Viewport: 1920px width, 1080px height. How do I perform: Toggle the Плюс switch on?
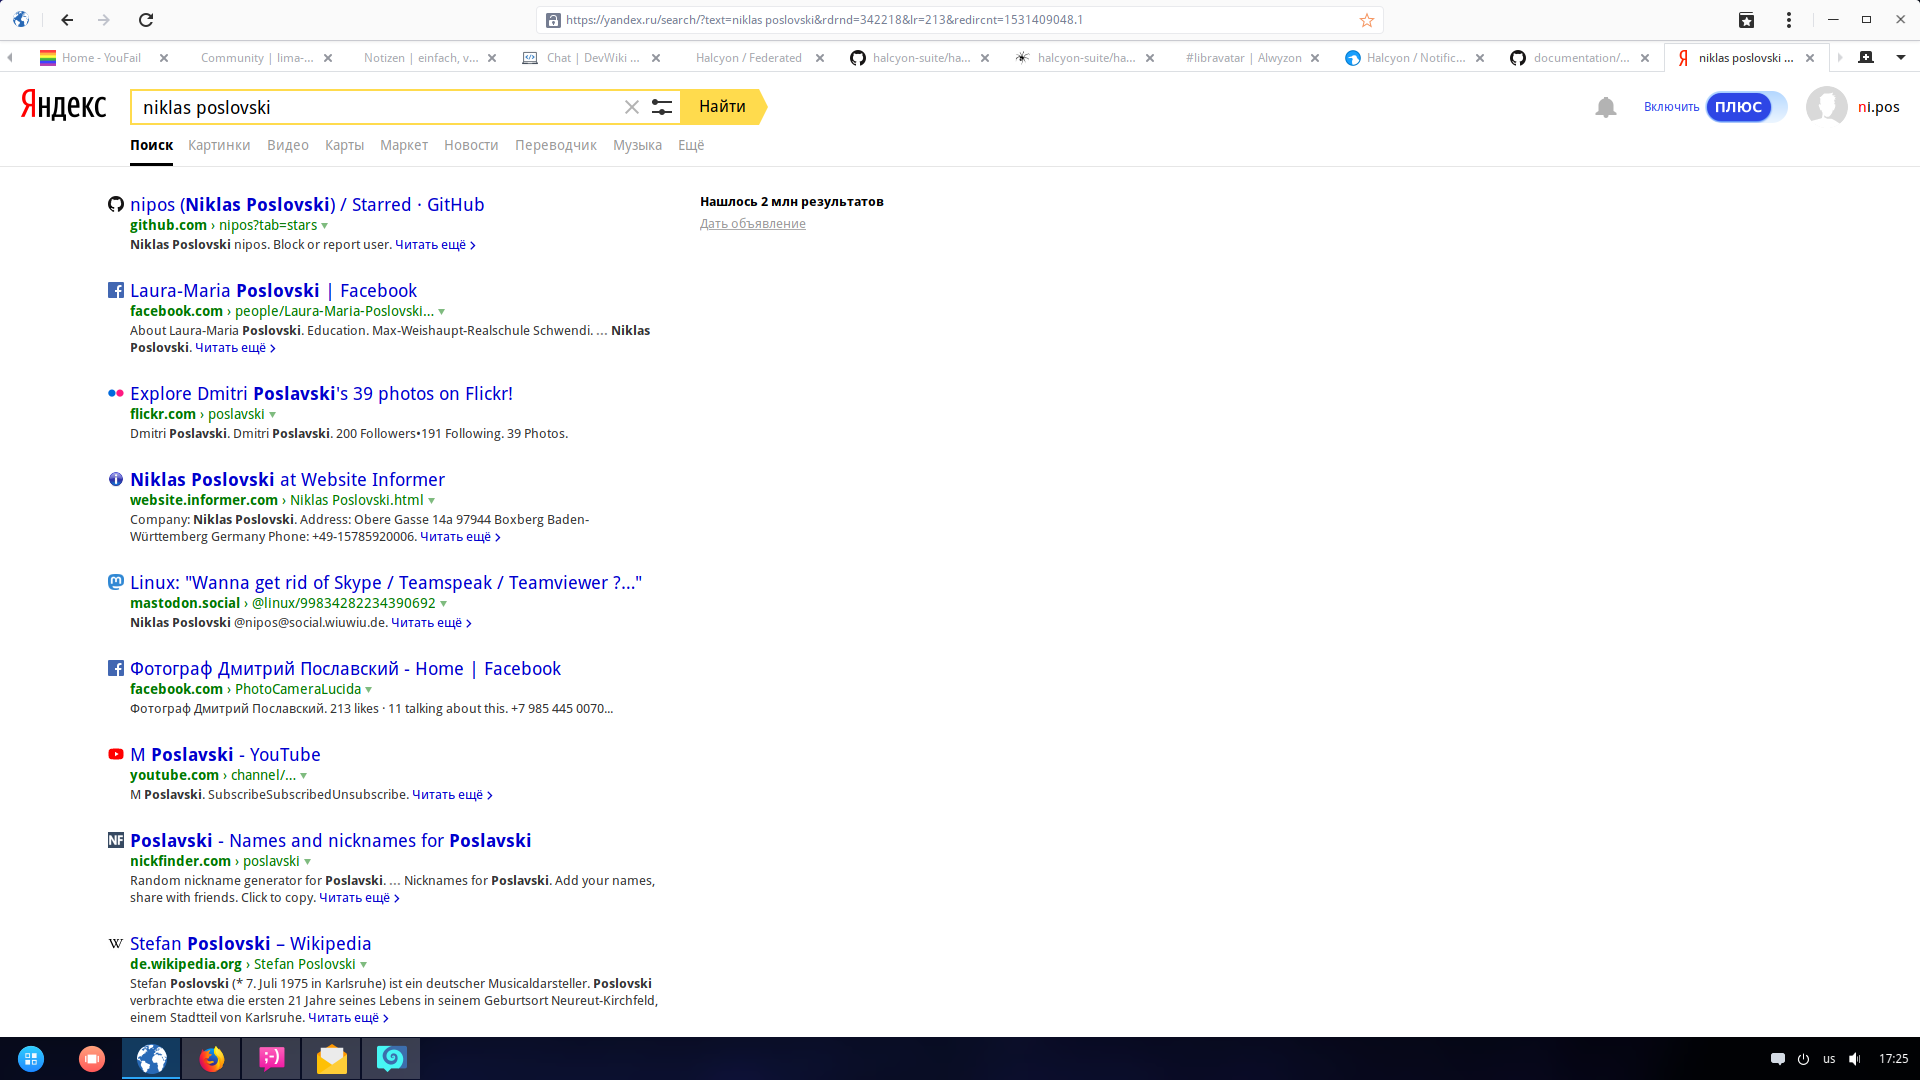[1745, 107]
